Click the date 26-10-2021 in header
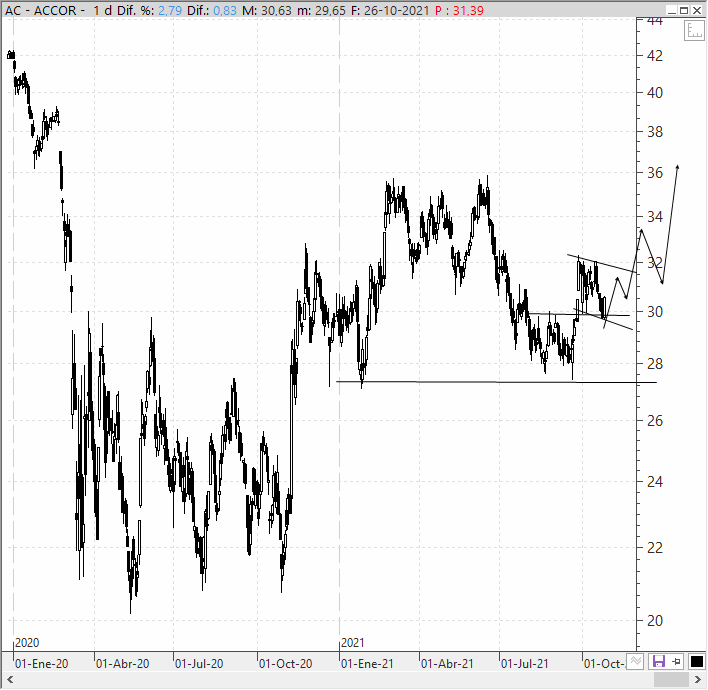This screenshot has height=690, width=708. pos(396,10)
